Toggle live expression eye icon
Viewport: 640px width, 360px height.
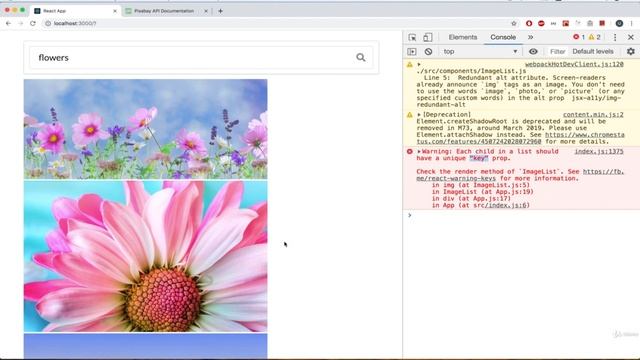[533, 51]
